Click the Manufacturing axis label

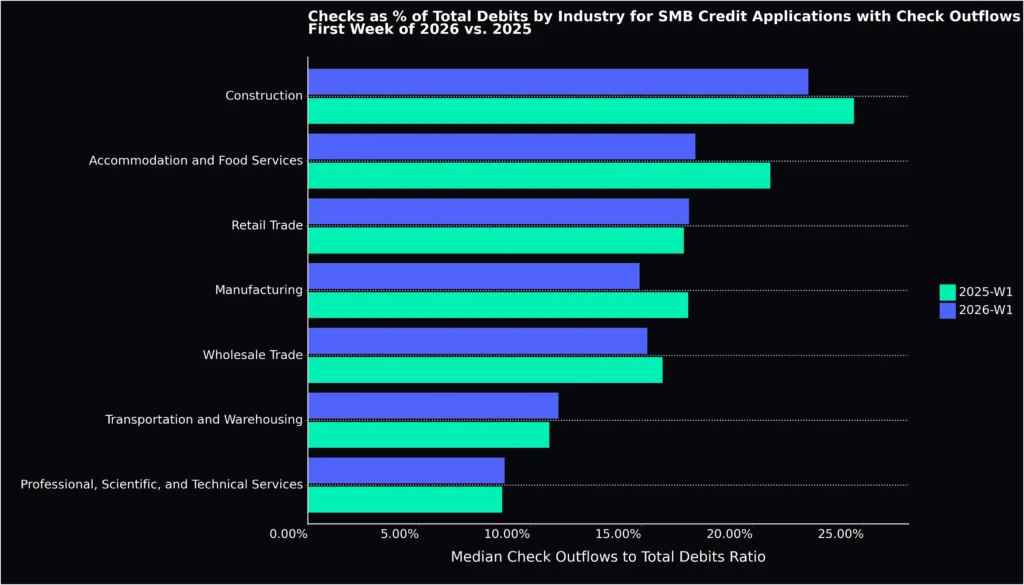tap(259, 290)
